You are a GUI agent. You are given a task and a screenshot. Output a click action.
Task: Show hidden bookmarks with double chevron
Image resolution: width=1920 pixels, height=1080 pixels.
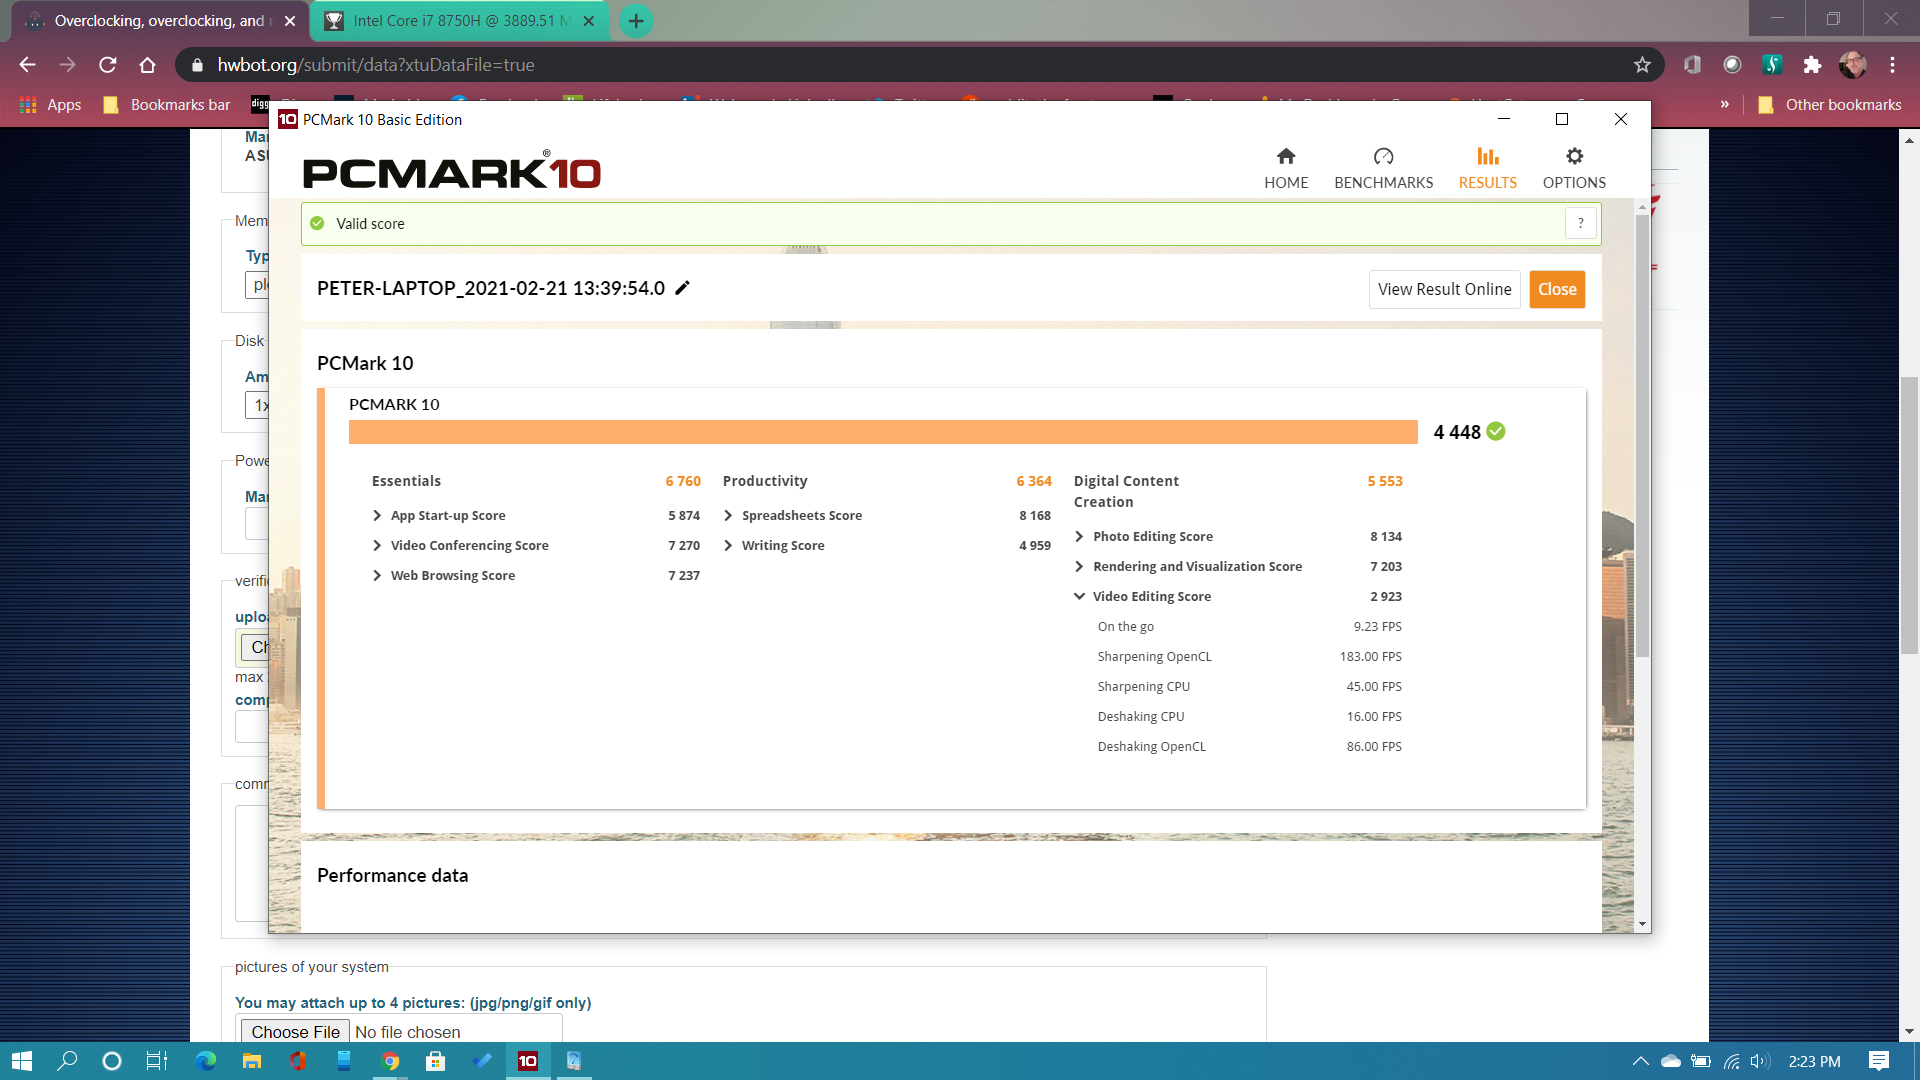(1724, 105)
